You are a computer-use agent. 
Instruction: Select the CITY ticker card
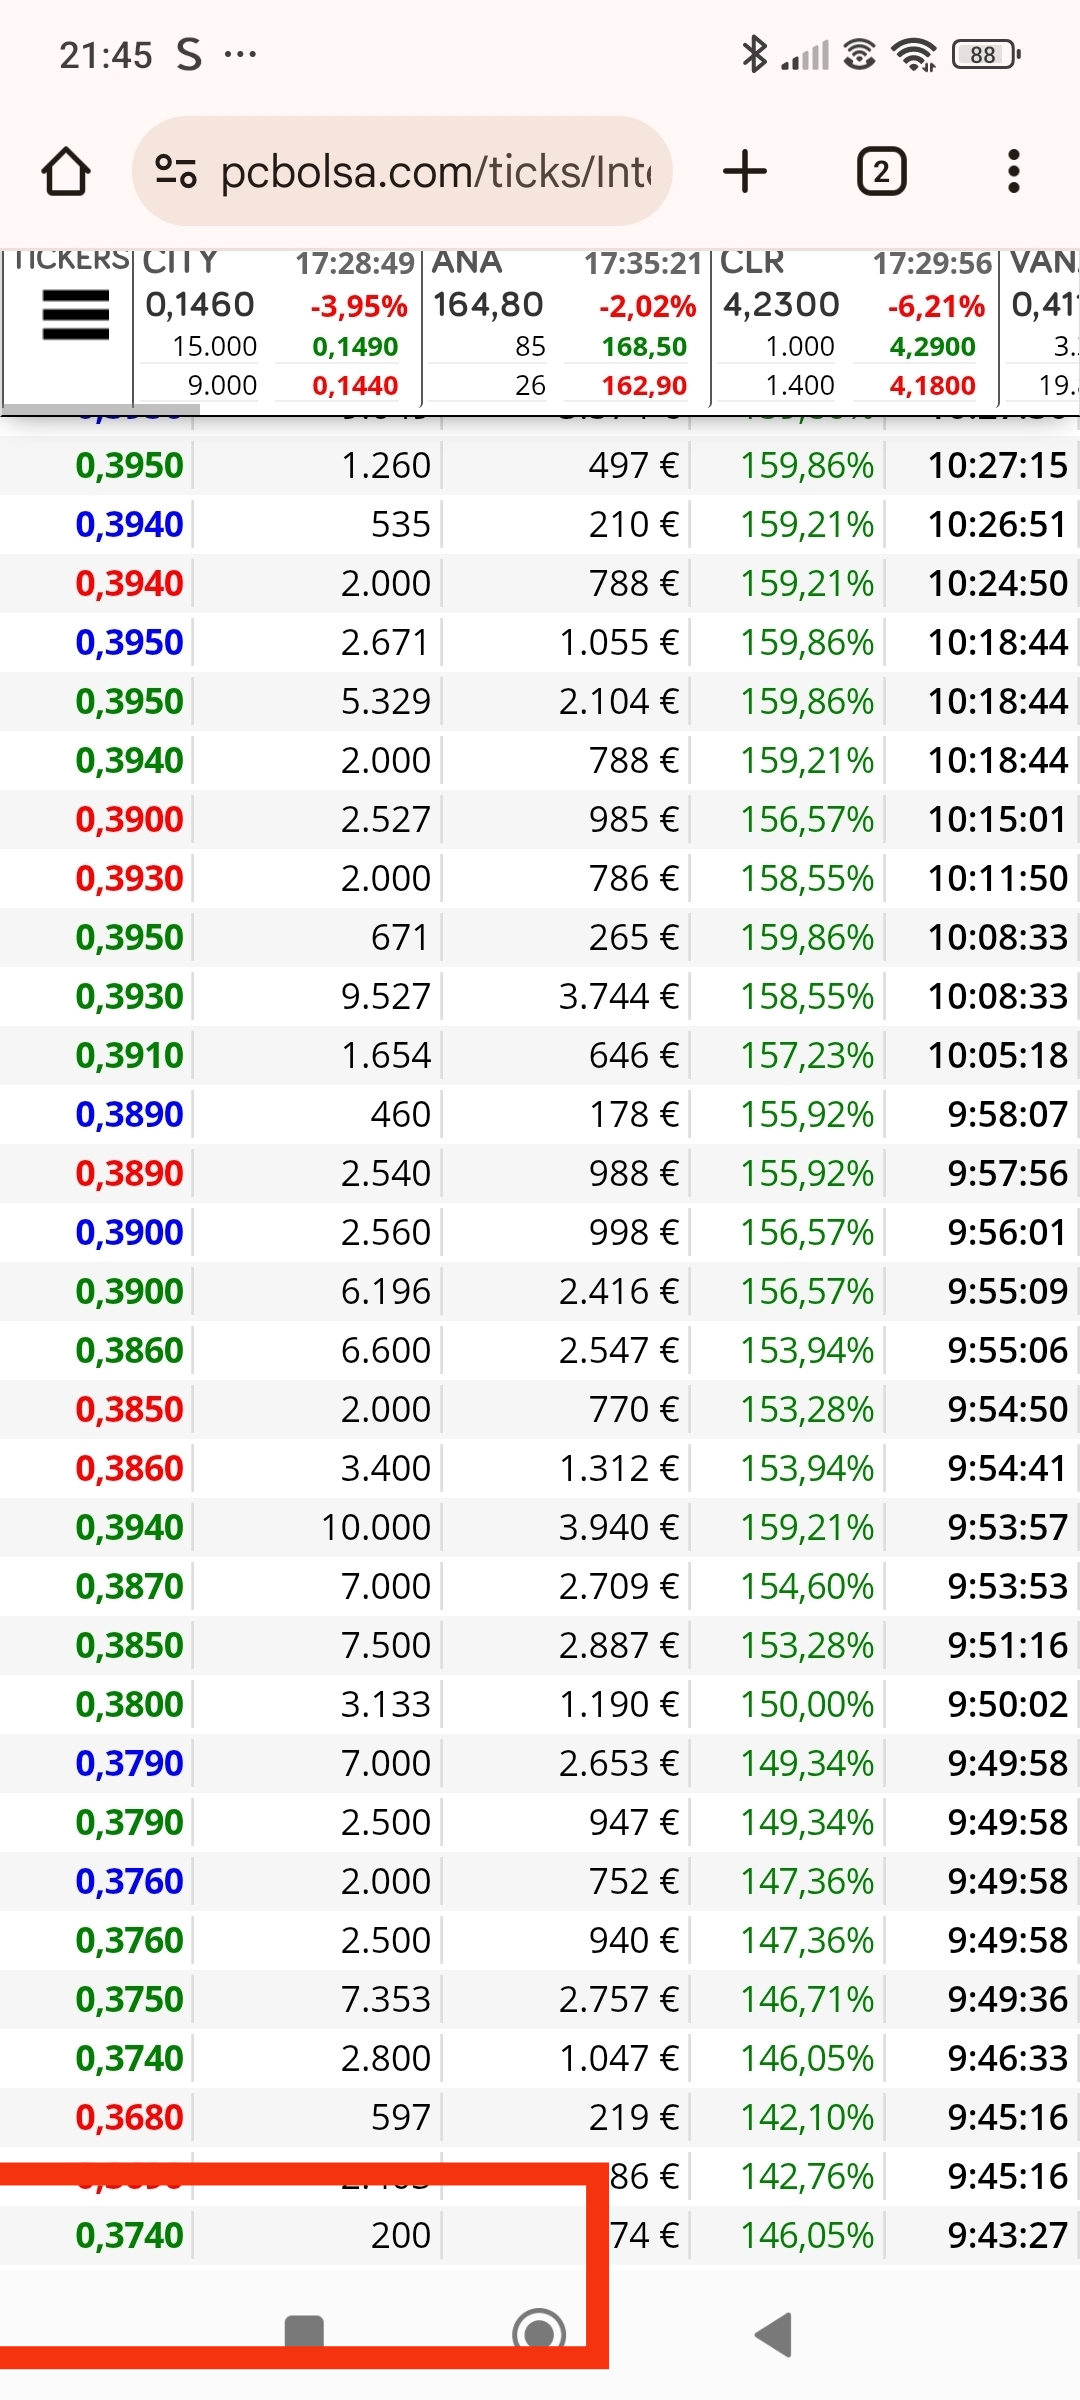pos(277,326)
